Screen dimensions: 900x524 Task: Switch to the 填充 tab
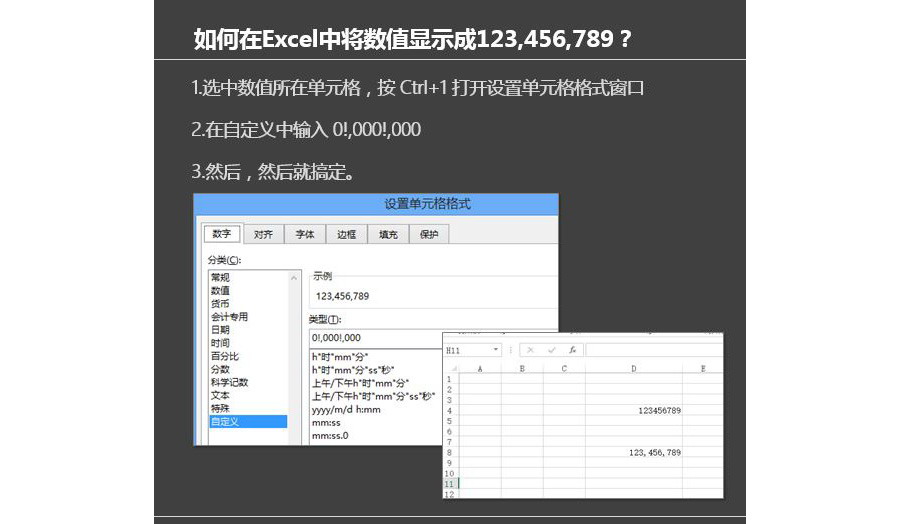coord(388,234)
